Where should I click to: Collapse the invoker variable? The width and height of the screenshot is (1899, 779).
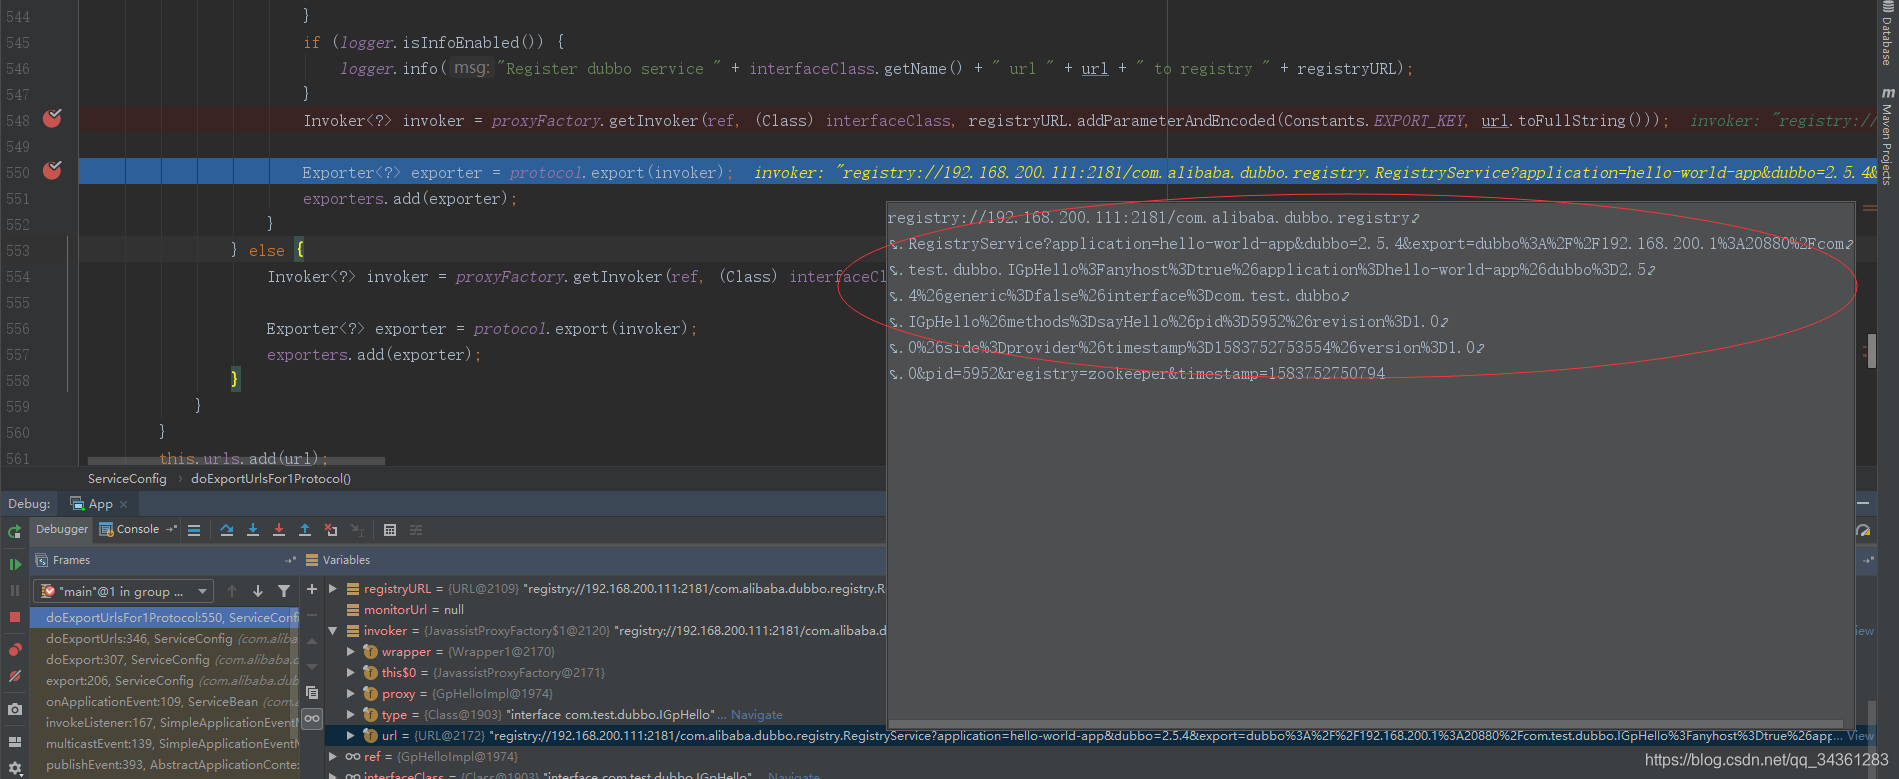tap(333, 631)
